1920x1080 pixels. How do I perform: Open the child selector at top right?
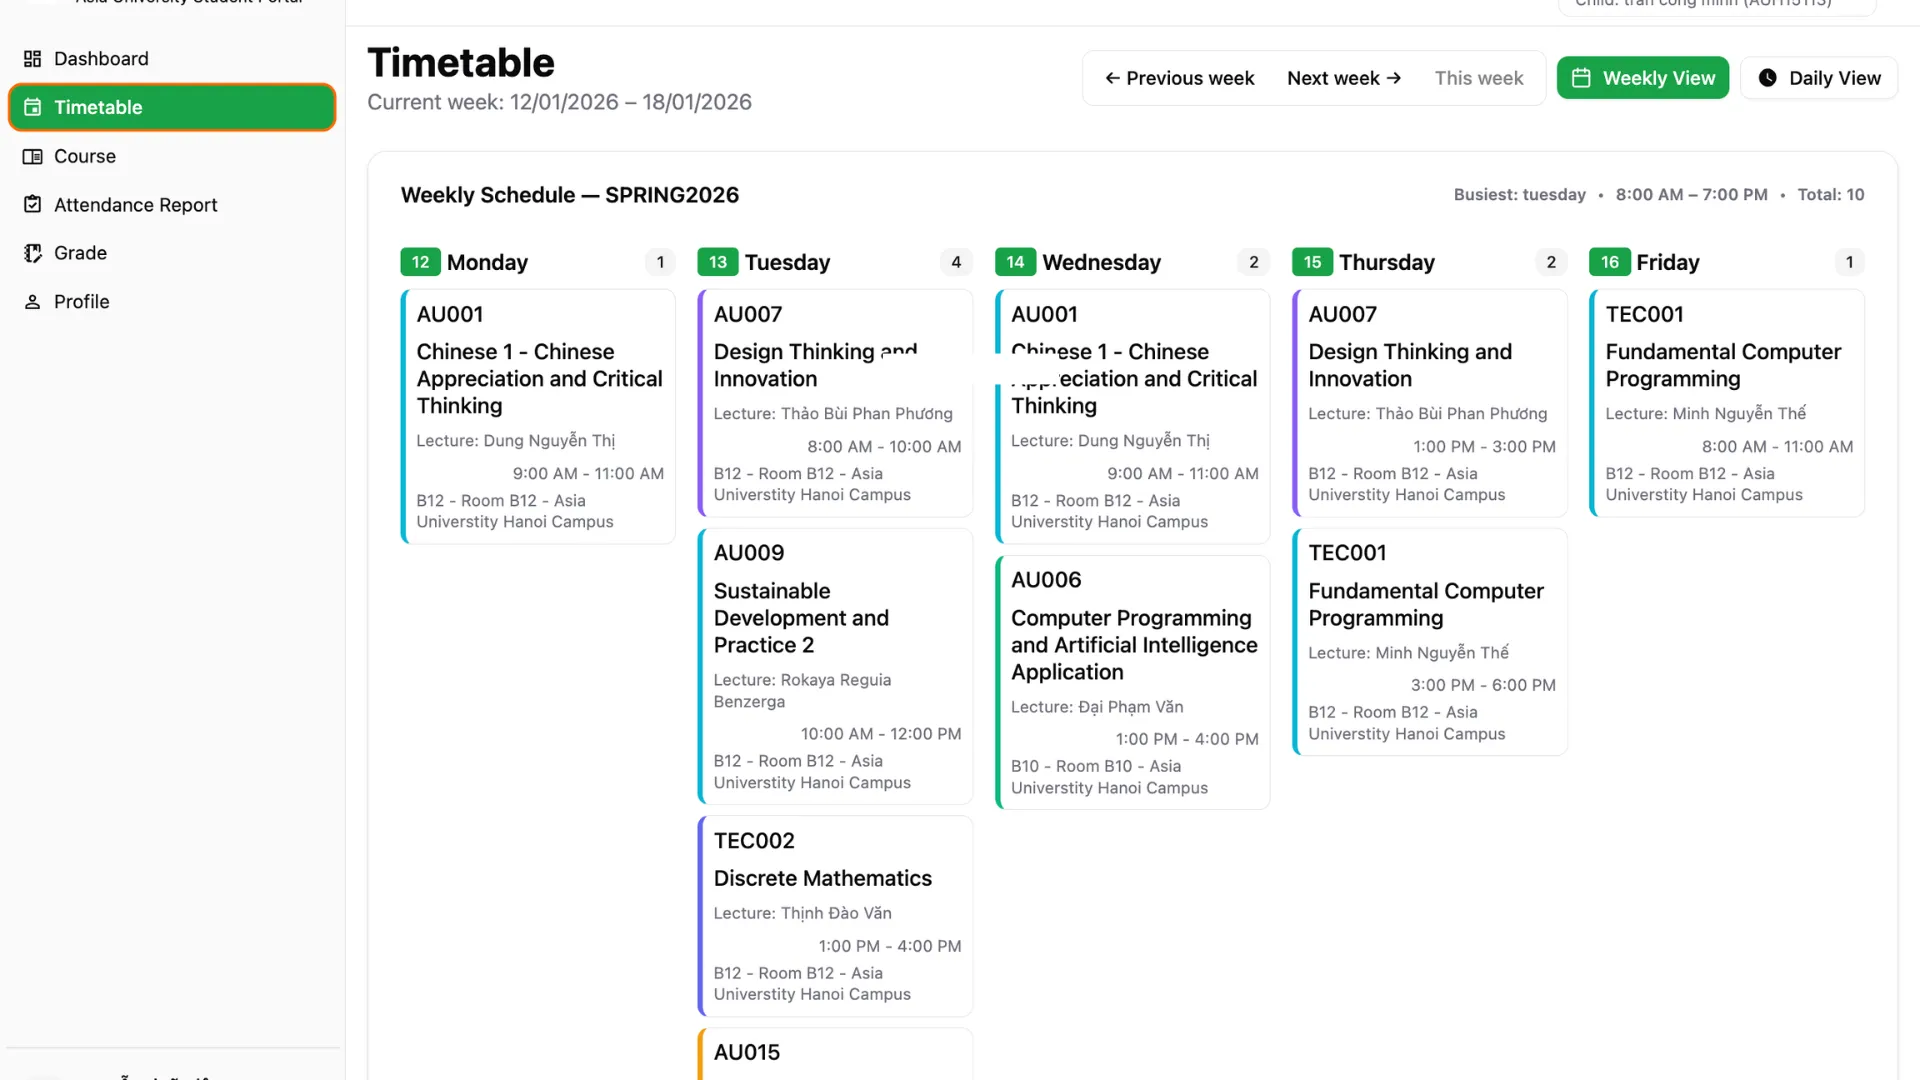(x=1715, y=5)
